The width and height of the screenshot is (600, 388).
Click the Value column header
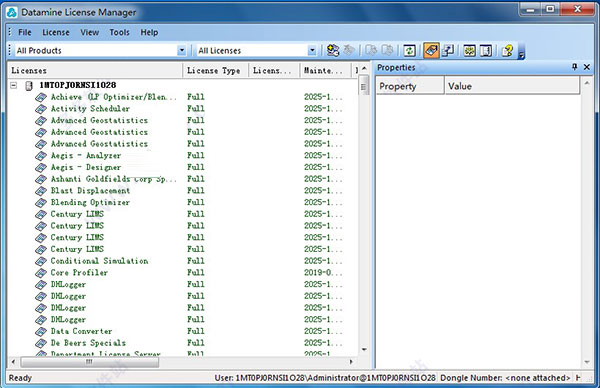[x=512, y=86]
